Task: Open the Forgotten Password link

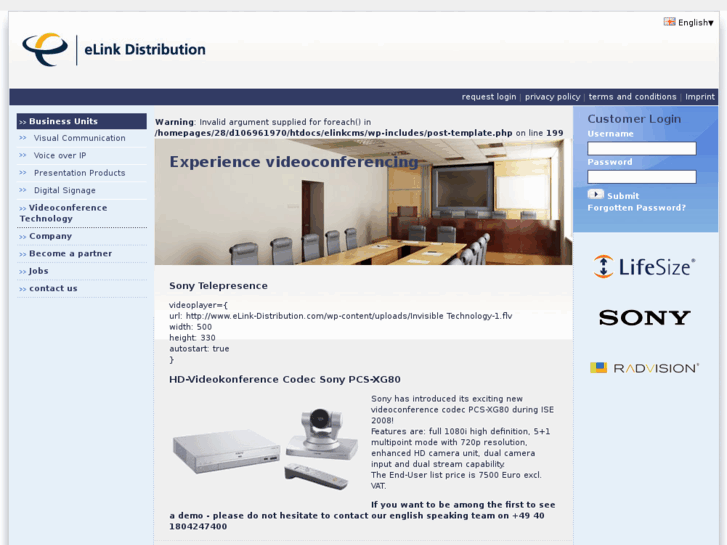Action: pos(637,208)
